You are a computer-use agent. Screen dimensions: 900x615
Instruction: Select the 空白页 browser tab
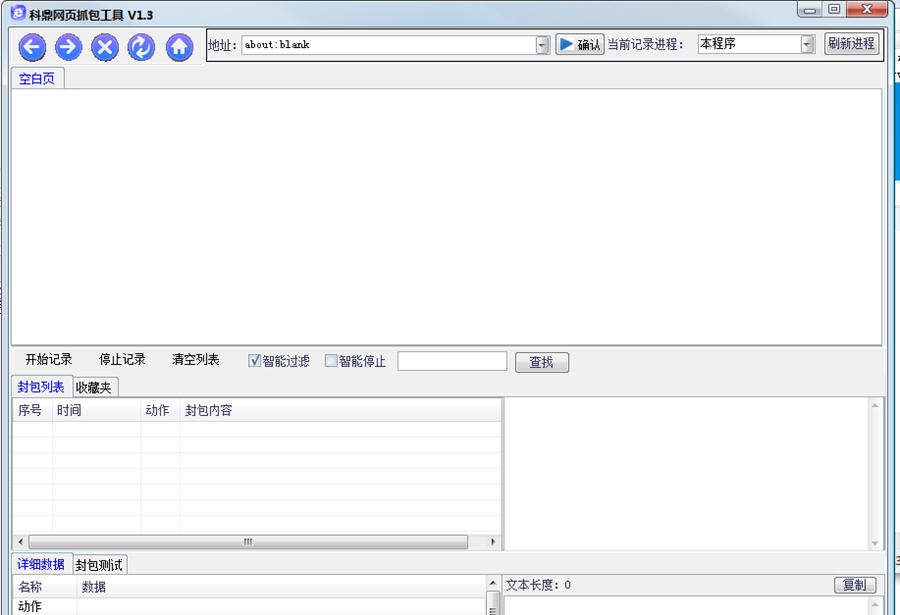38,76
